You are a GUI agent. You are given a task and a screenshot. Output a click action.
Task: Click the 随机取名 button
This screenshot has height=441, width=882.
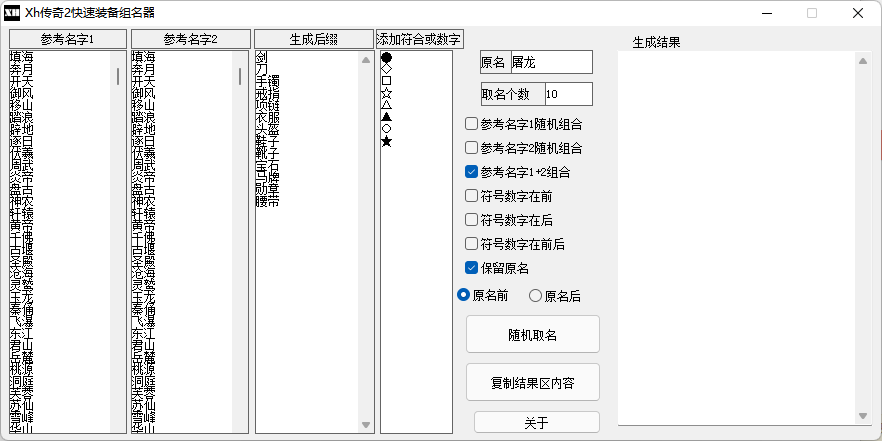click(x=533, y=334)
